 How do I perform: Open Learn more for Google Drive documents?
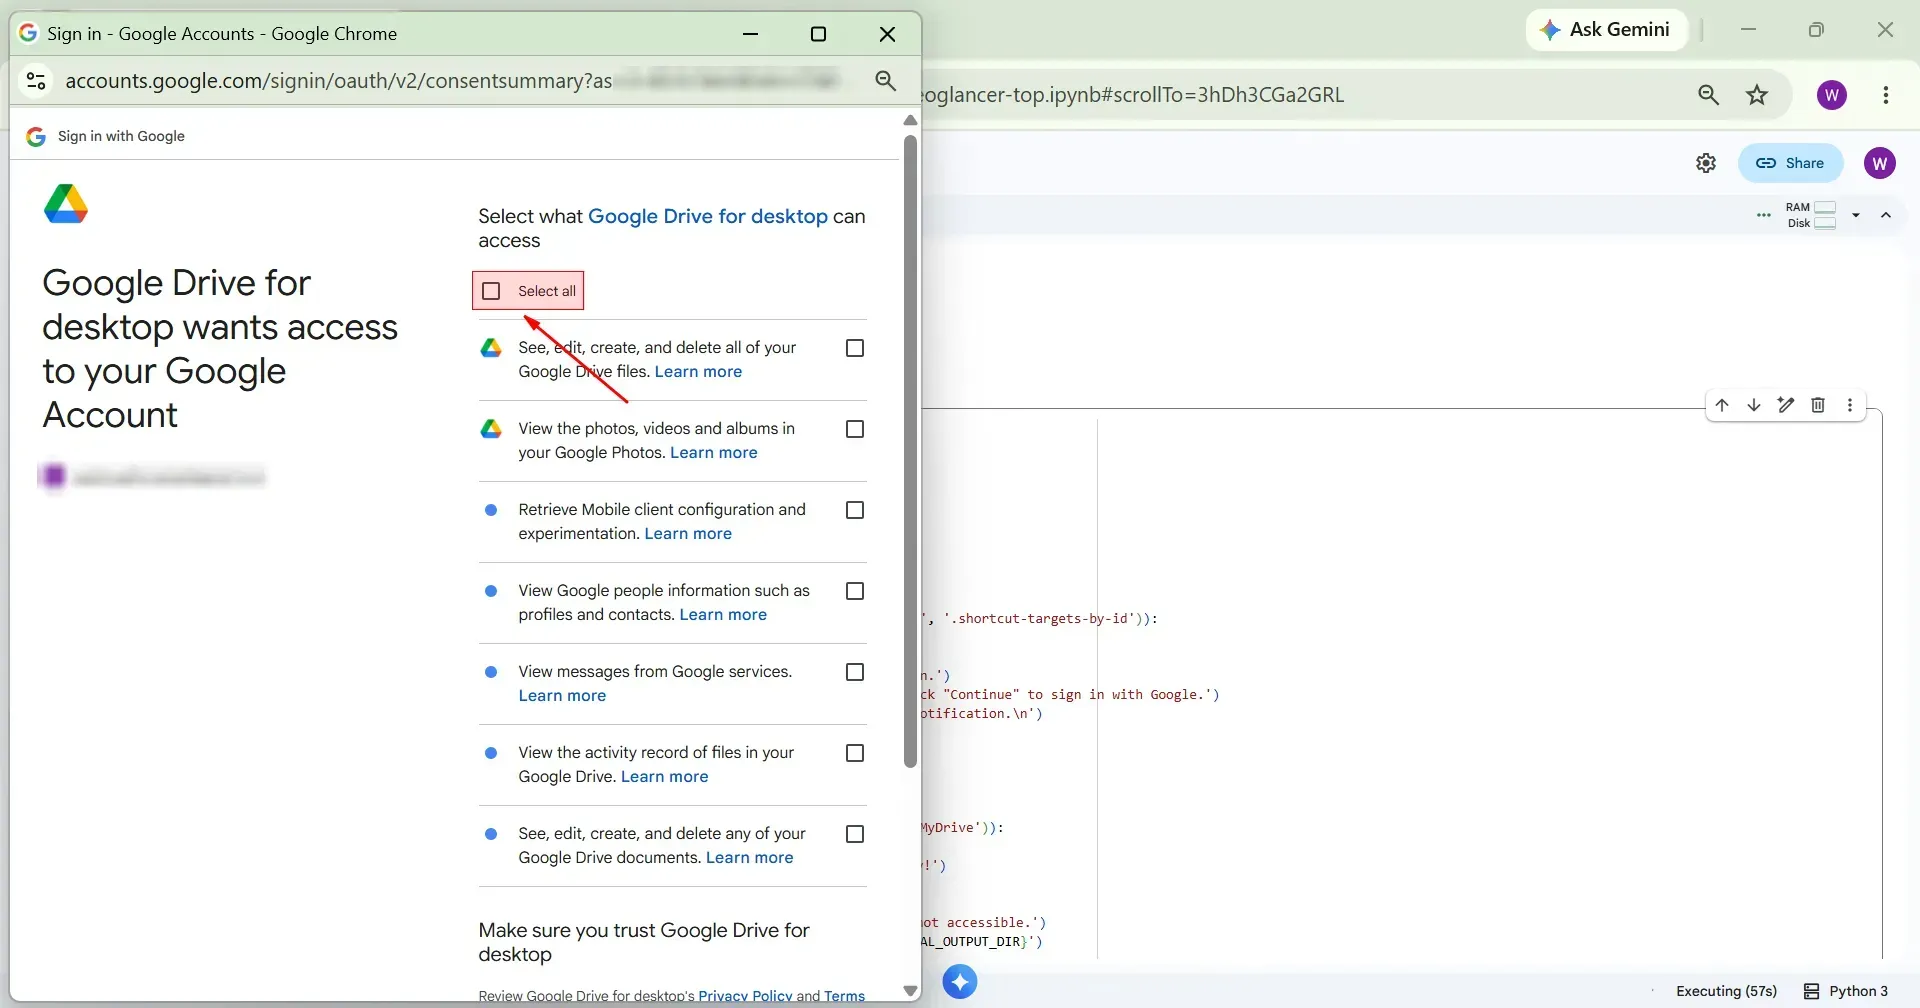(x=750, y=858)
